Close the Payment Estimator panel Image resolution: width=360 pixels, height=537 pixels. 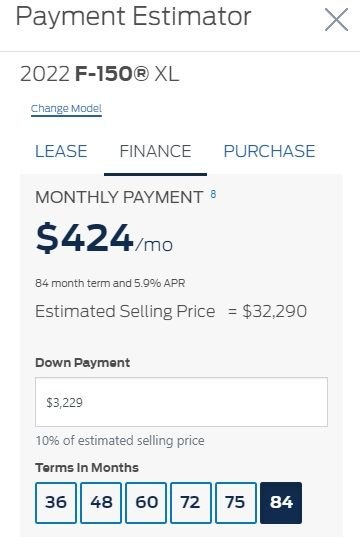tap(336, 20)
